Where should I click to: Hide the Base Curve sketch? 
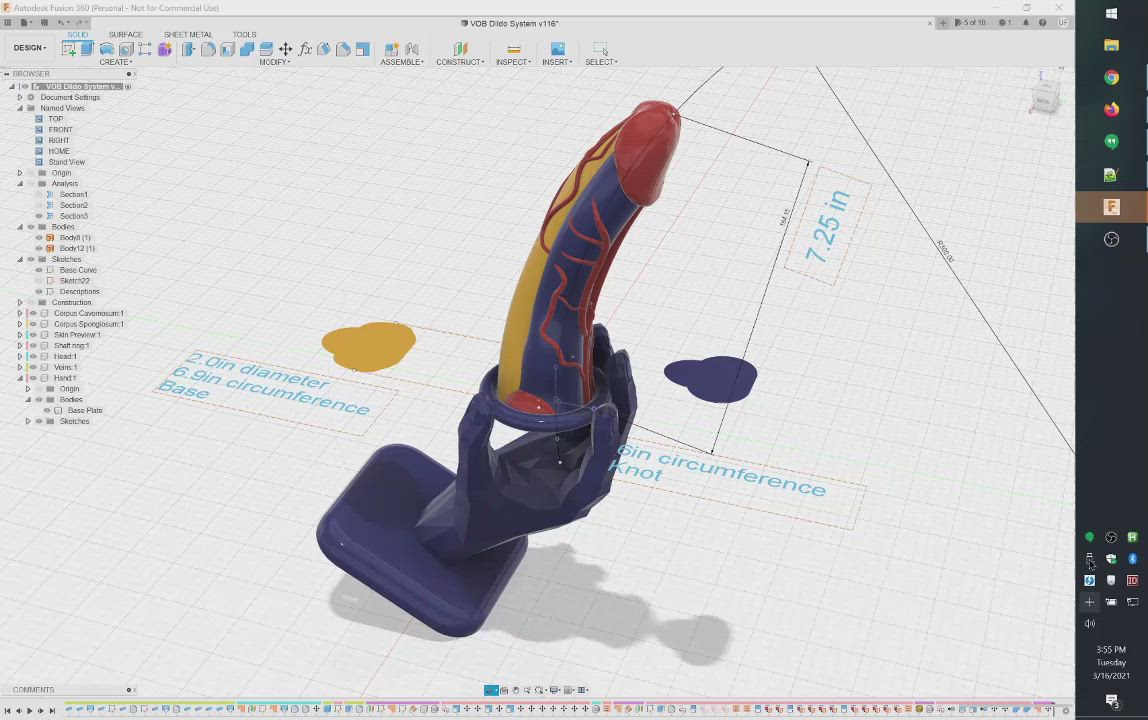[39, 270]
